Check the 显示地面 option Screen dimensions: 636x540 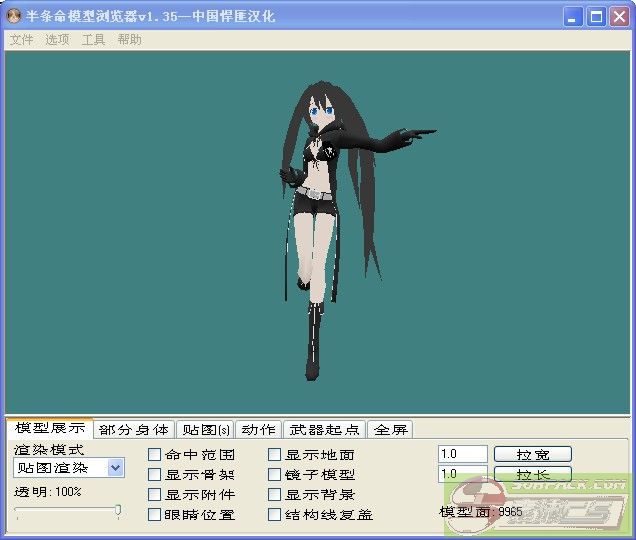(x=275, y=455)
